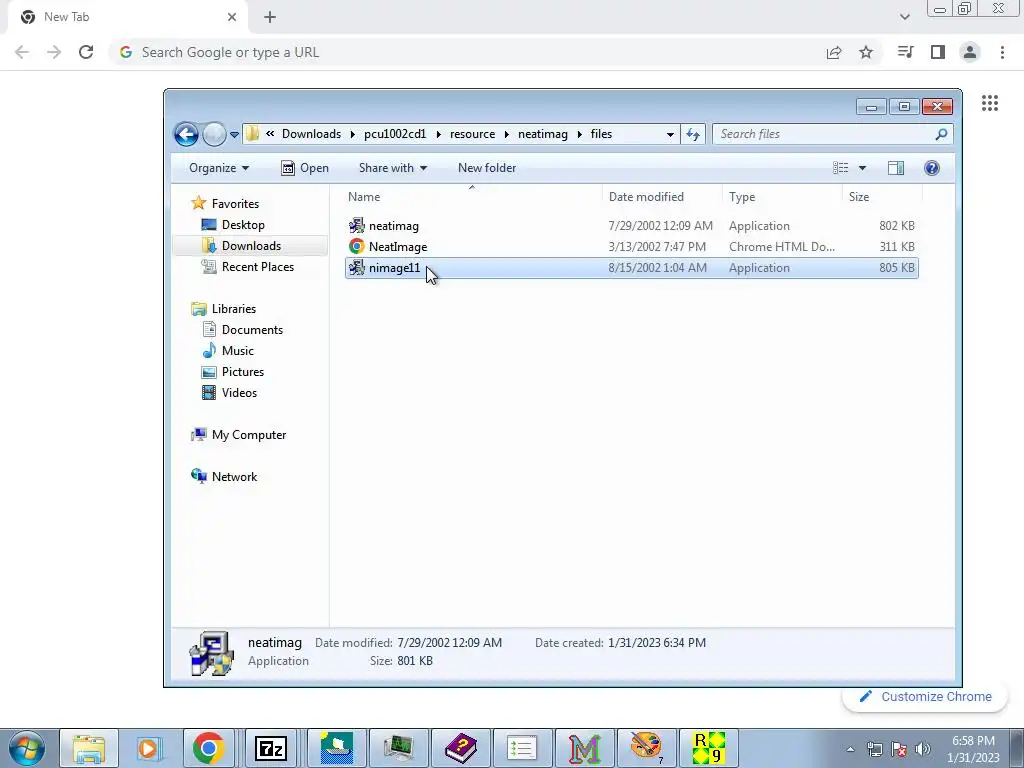The width and height of the screenshot is (1024, 768).
Task: Open Explorer help icon
Action: (x=932, y=168)
